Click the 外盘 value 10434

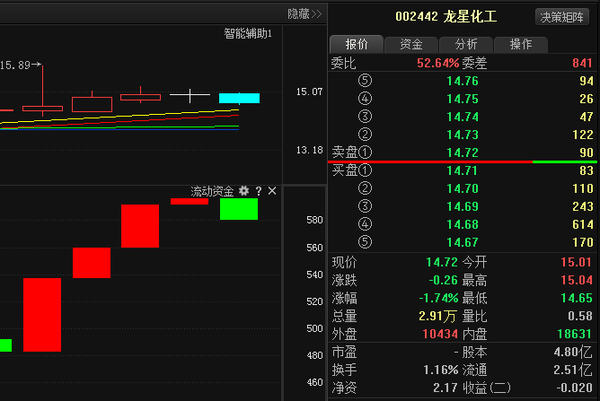440,334
